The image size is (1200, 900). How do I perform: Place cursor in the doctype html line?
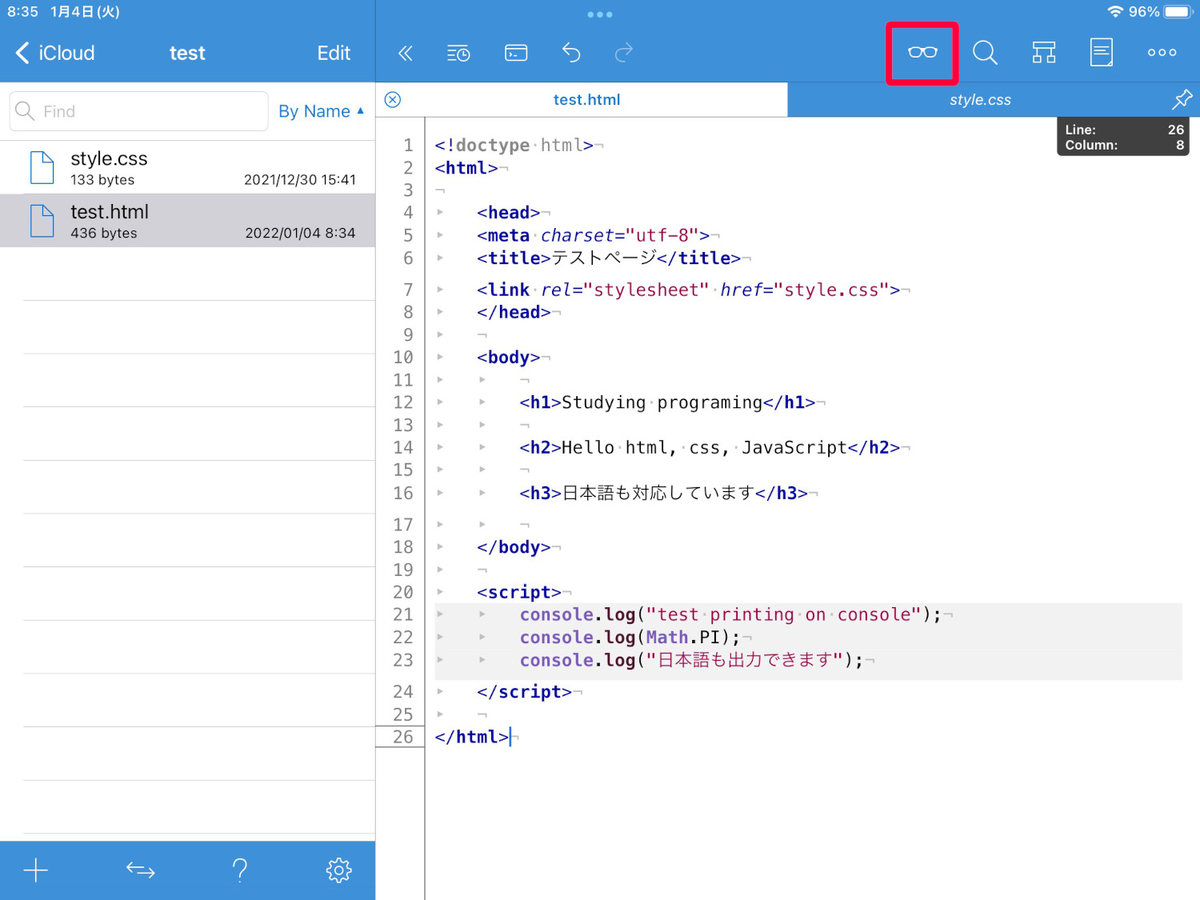coord(514,145)
